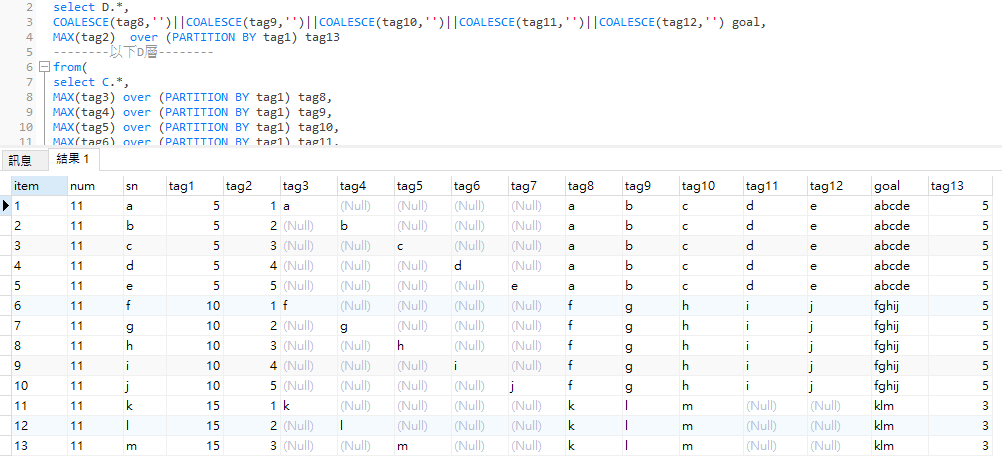Select the 結果 1 tab
This screenshot has height=457, width=1005.
pos(72,160)
